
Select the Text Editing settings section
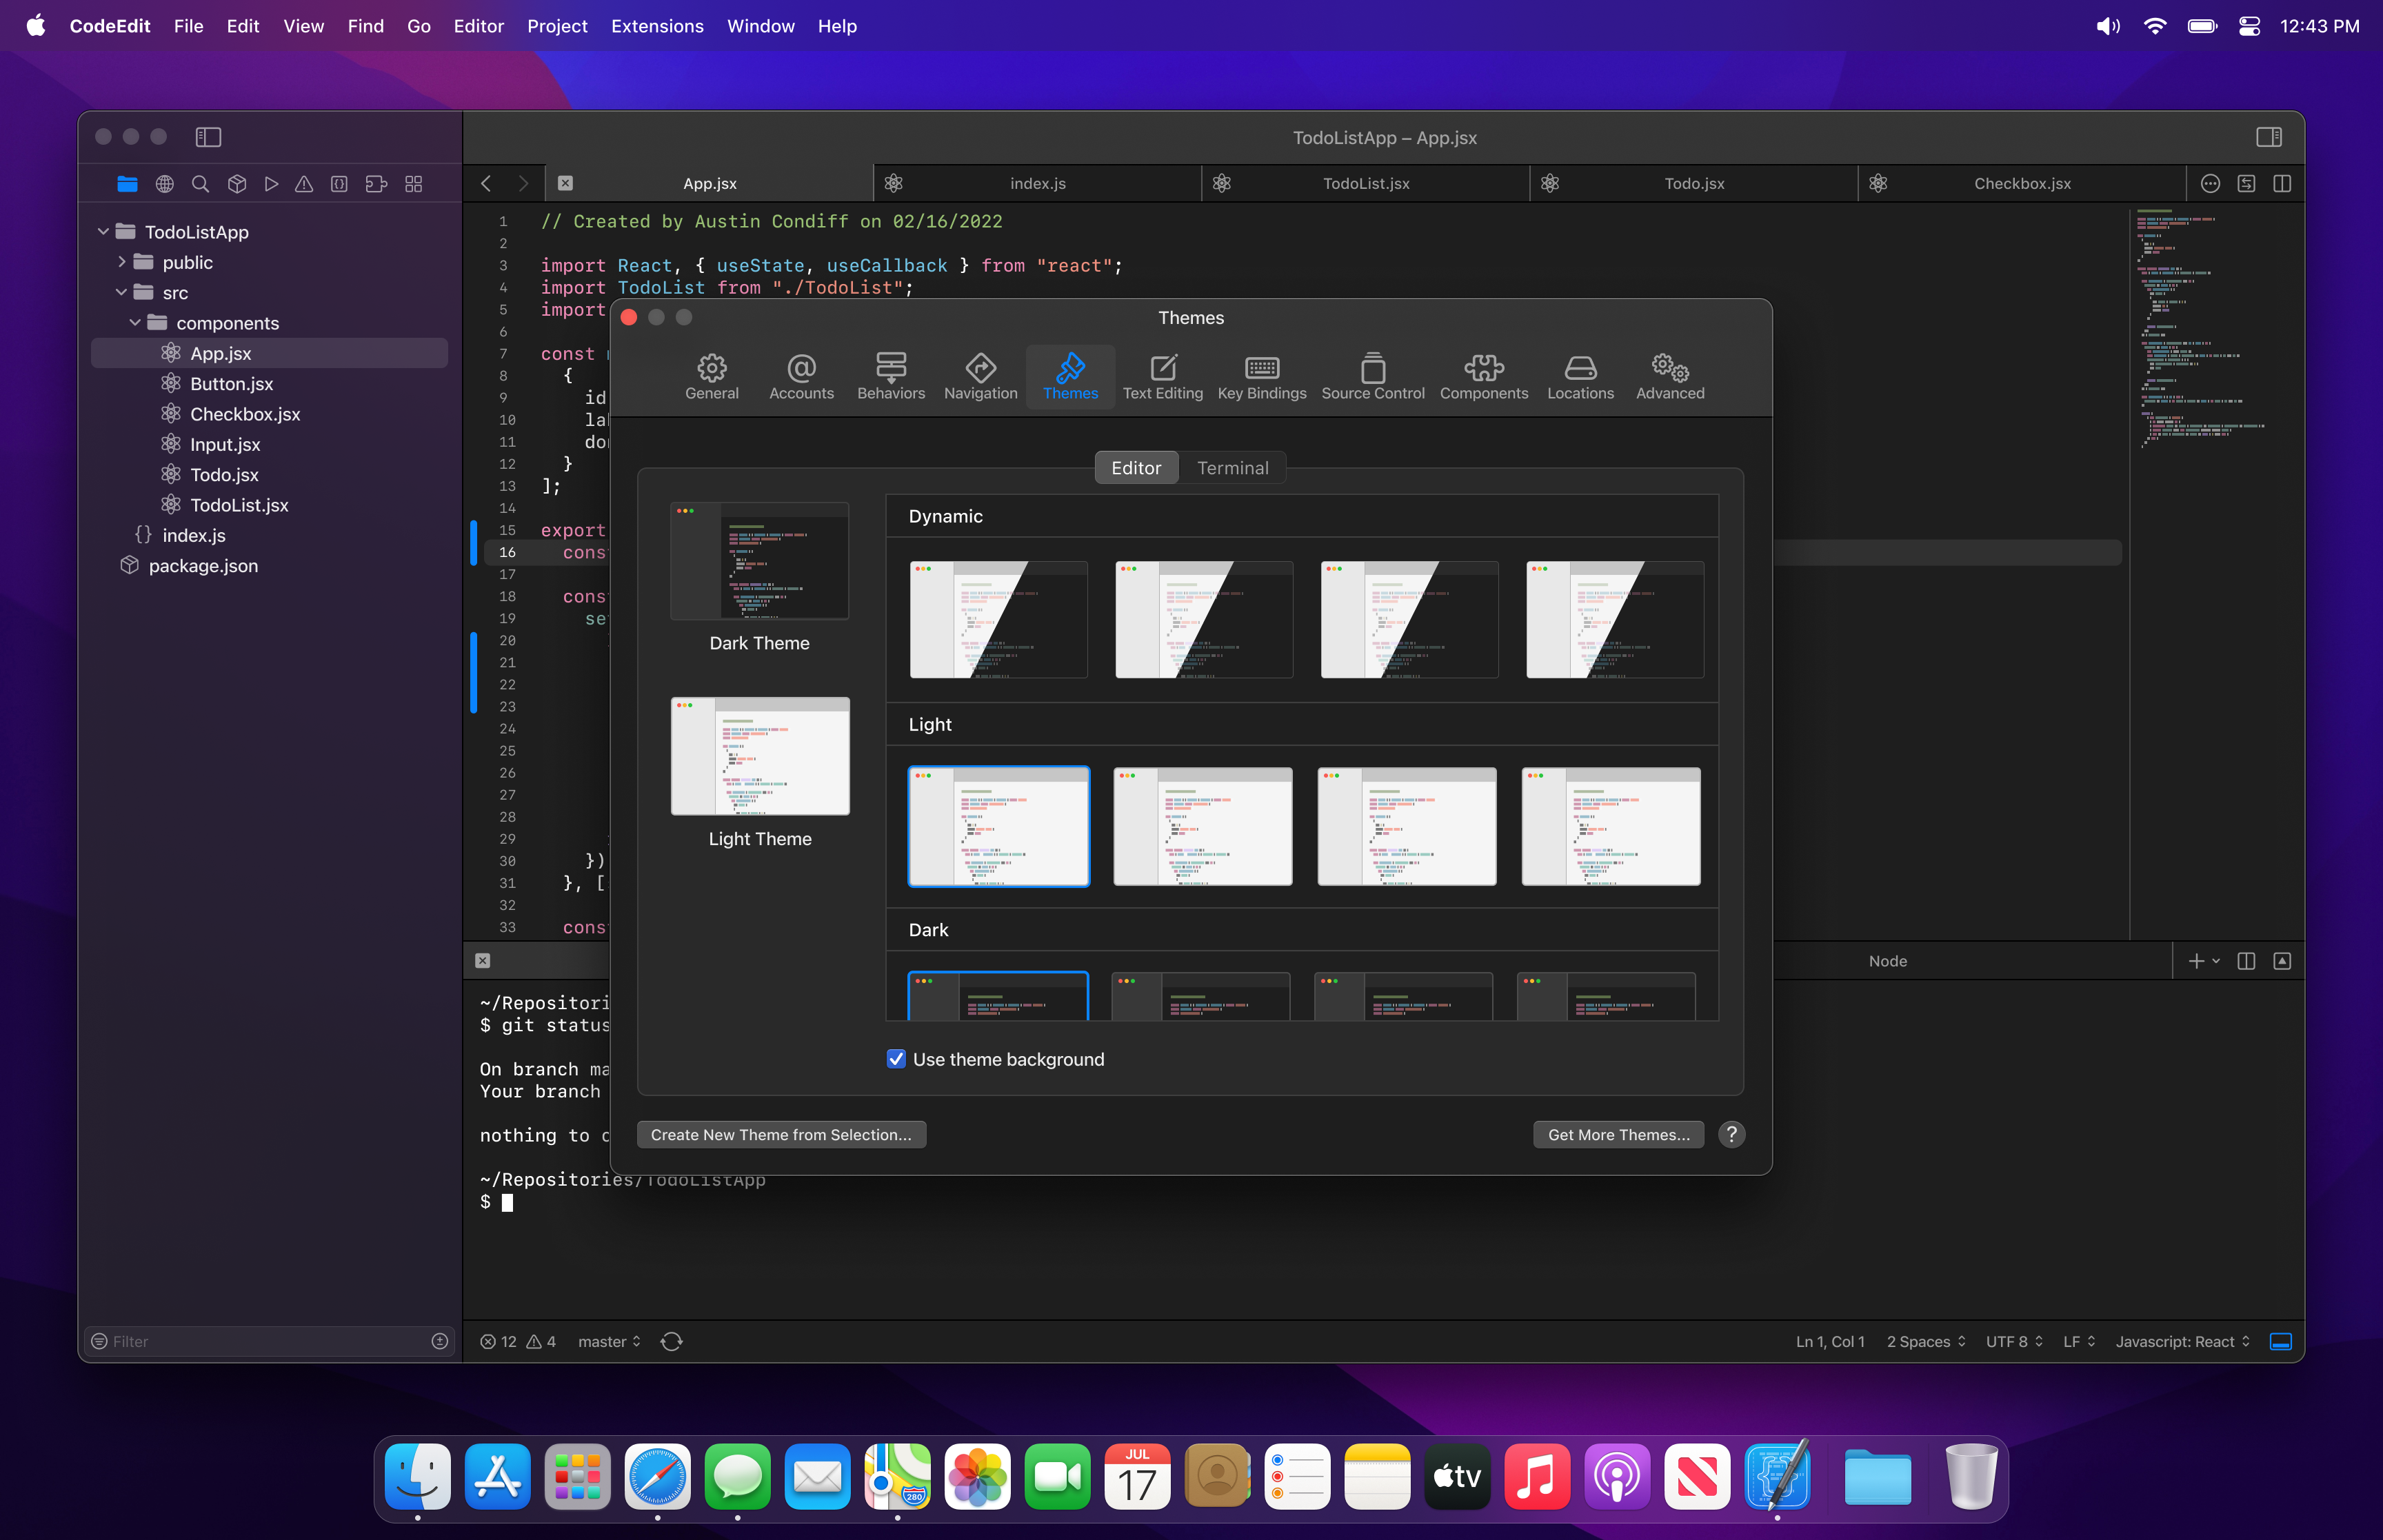click(x=1161, y=377)
